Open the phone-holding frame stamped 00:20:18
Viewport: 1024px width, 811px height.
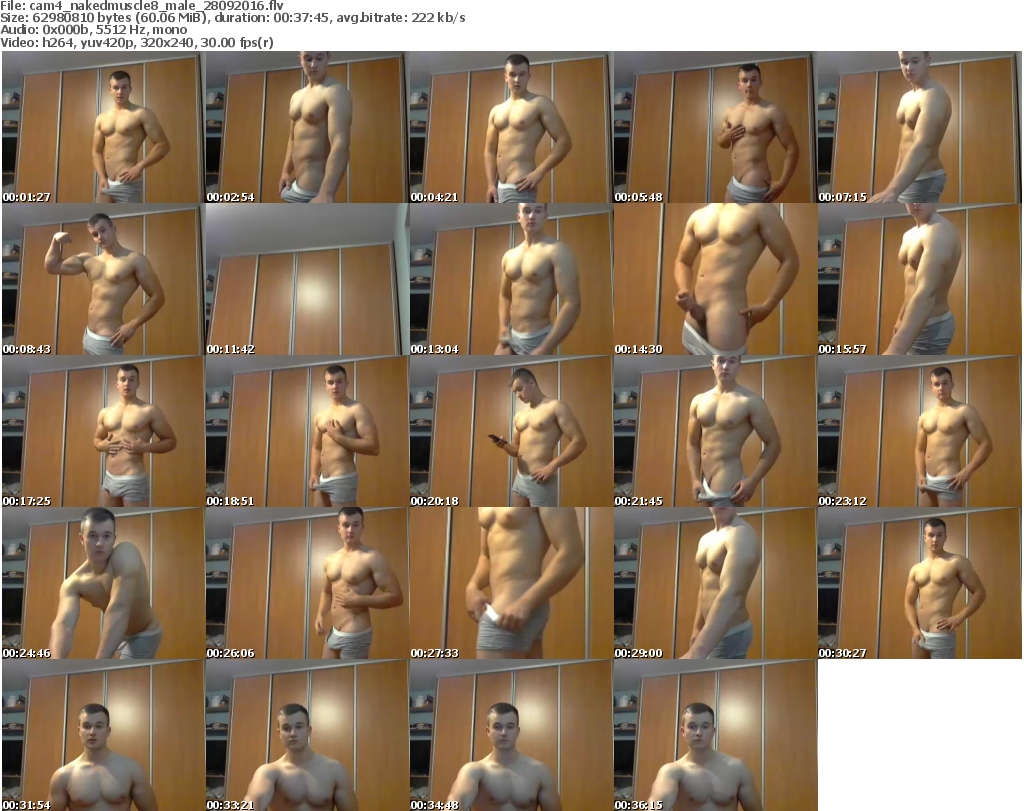(x=511, y=432)
